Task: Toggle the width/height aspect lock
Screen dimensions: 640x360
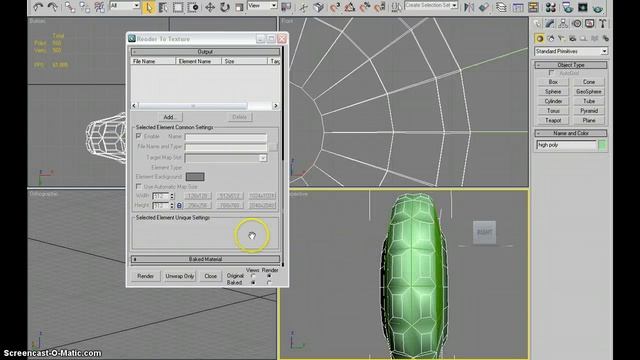Action: point(179,205)
